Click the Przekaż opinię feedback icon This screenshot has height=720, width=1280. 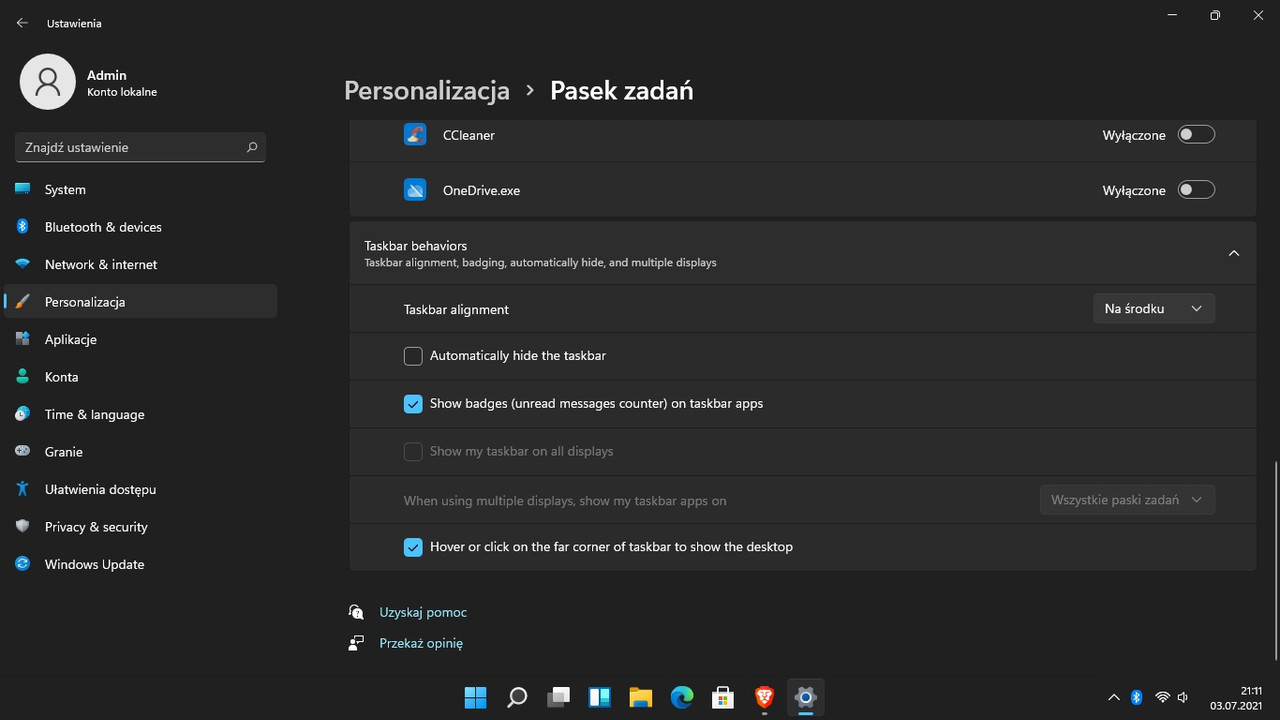tap(356, 643)
